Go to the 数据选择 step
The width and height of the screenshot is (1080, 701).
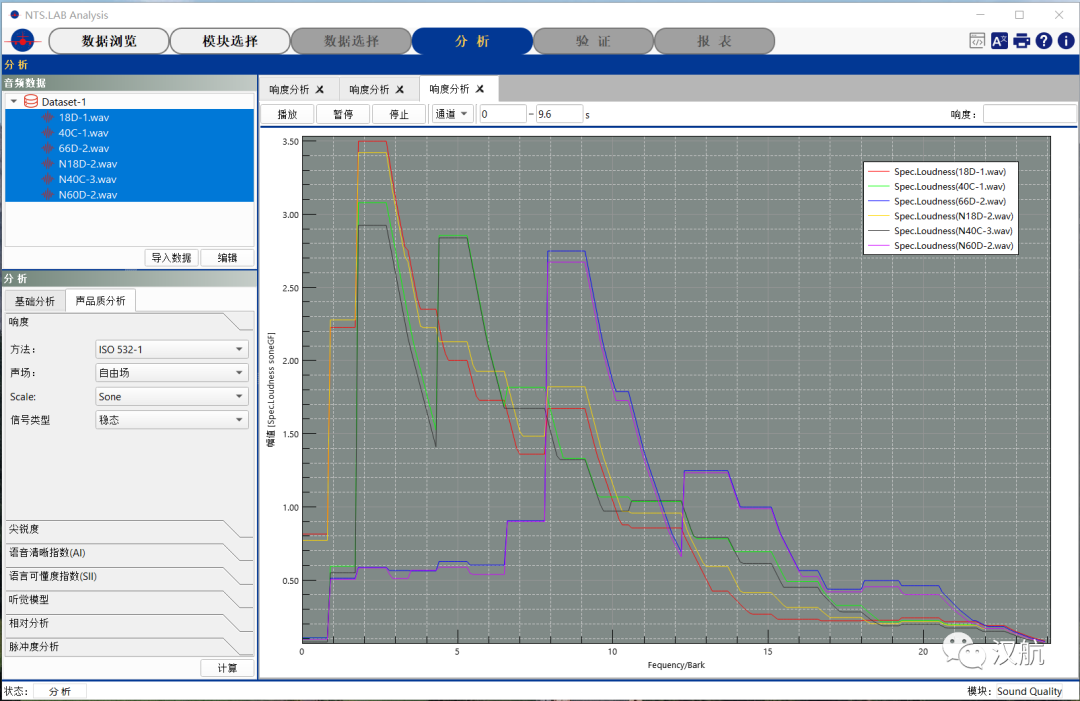[351, 41]
